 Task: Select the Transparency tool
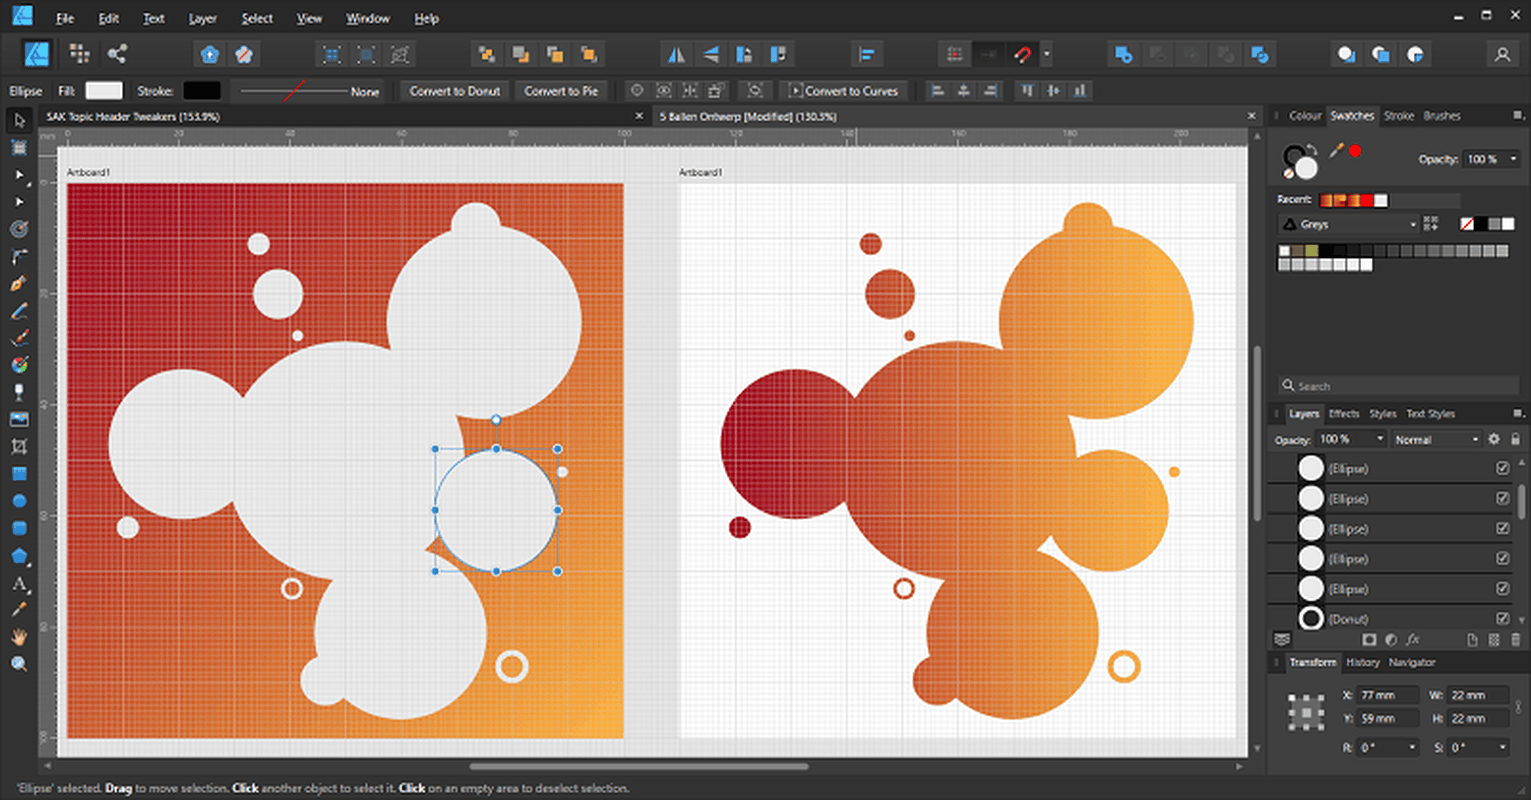pyautogui.click(x=19, y=392)
